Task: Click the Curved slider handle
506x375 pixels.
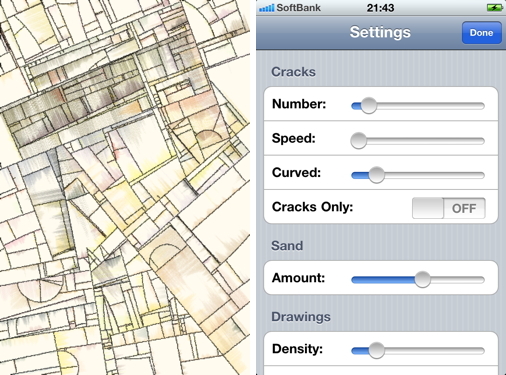Action: pos(377,175)
